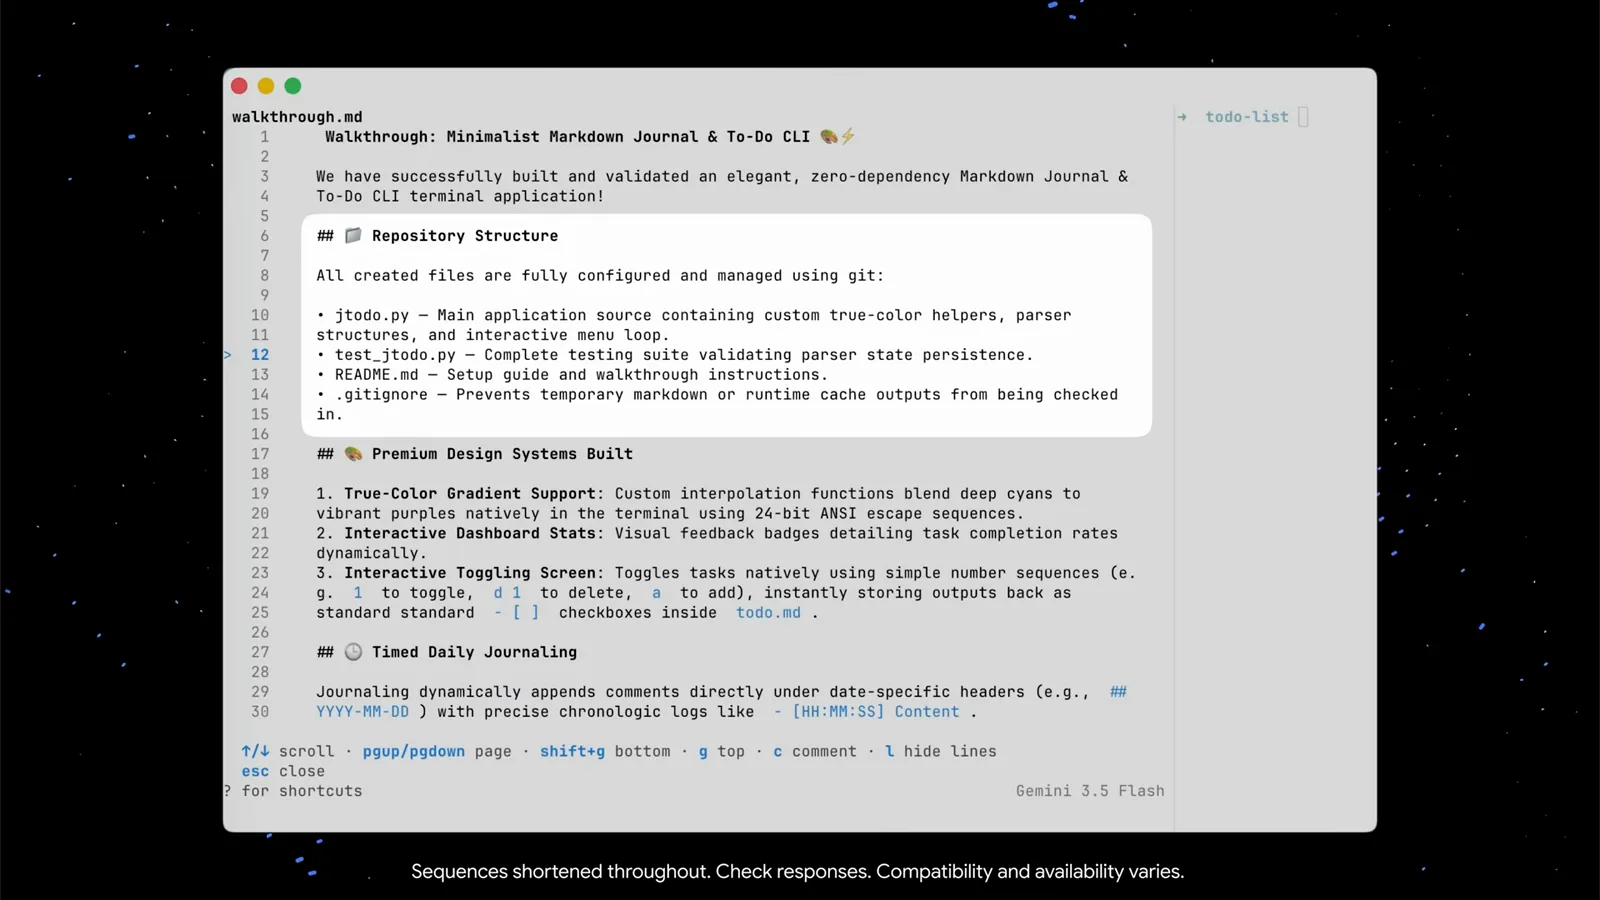Click 'Interactive Dashboard Stats' bold text
Screen dimensions: 1600x900
tap(470, 533)
